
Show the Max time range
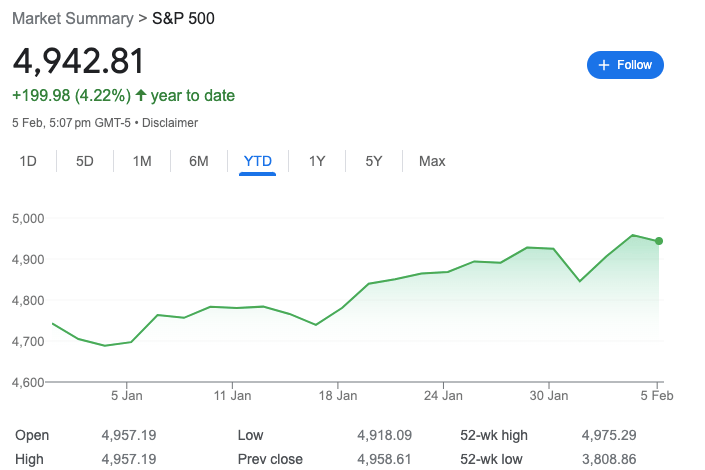click(x=432, y=161)
